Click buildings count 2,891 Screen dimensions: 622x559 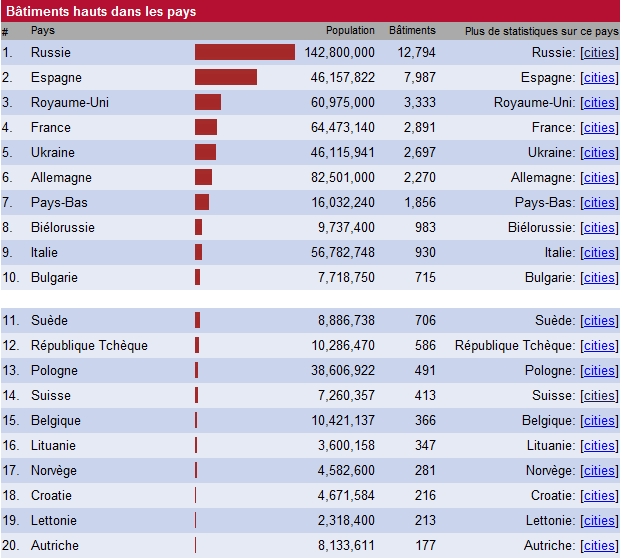pos(420,127)
